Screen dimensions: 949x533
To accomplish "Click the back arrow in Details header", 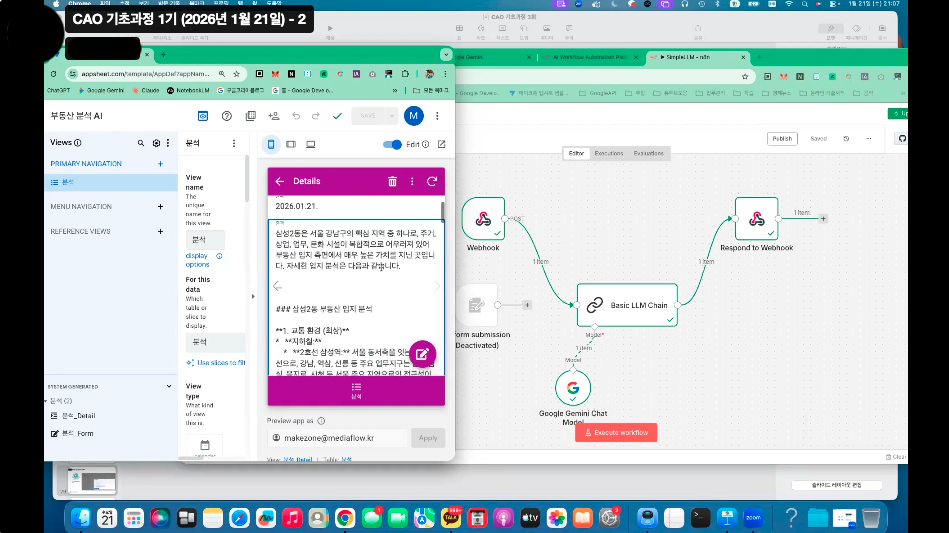I will [280, 181].
